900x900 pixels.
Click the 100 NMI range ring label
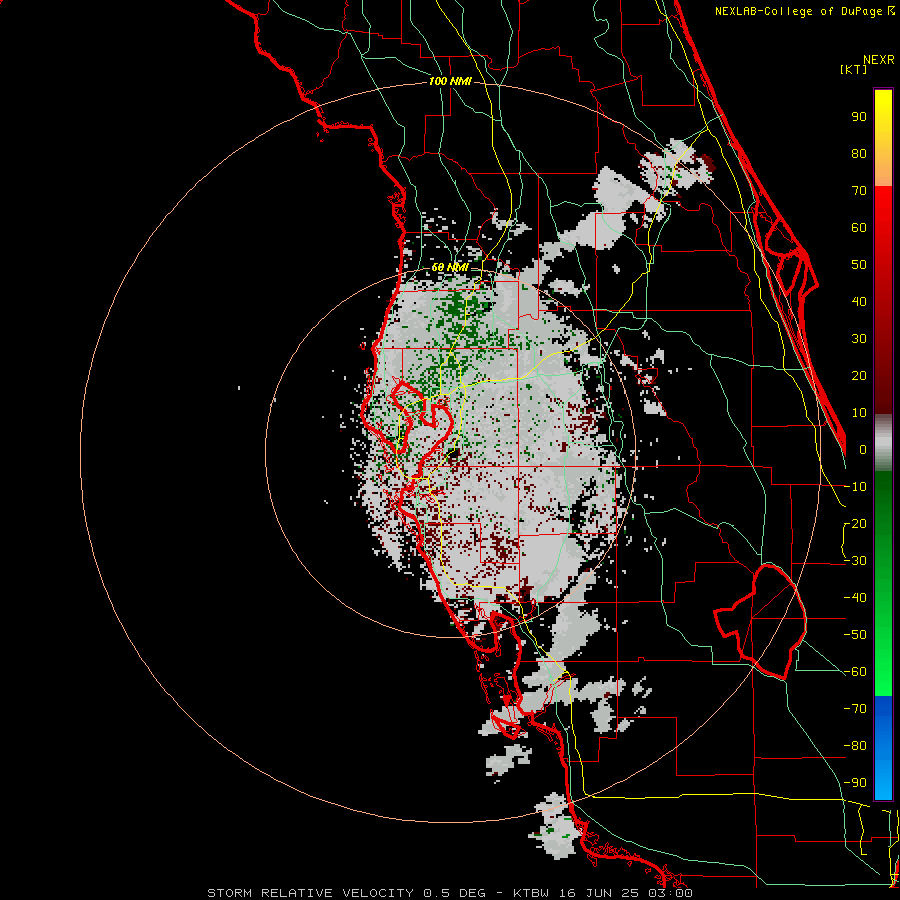450,82
